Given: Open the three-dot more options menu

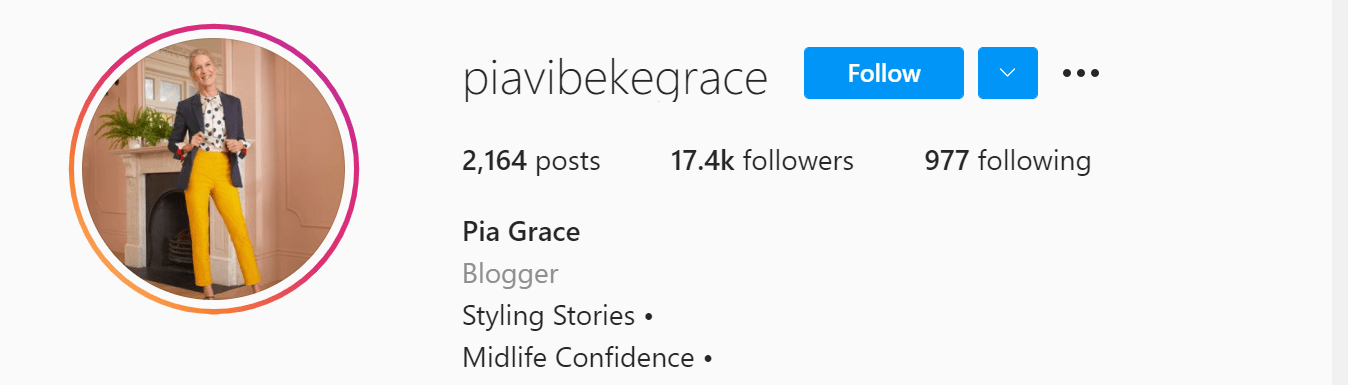Looking at the screenshot, I should pos(1081,73).
